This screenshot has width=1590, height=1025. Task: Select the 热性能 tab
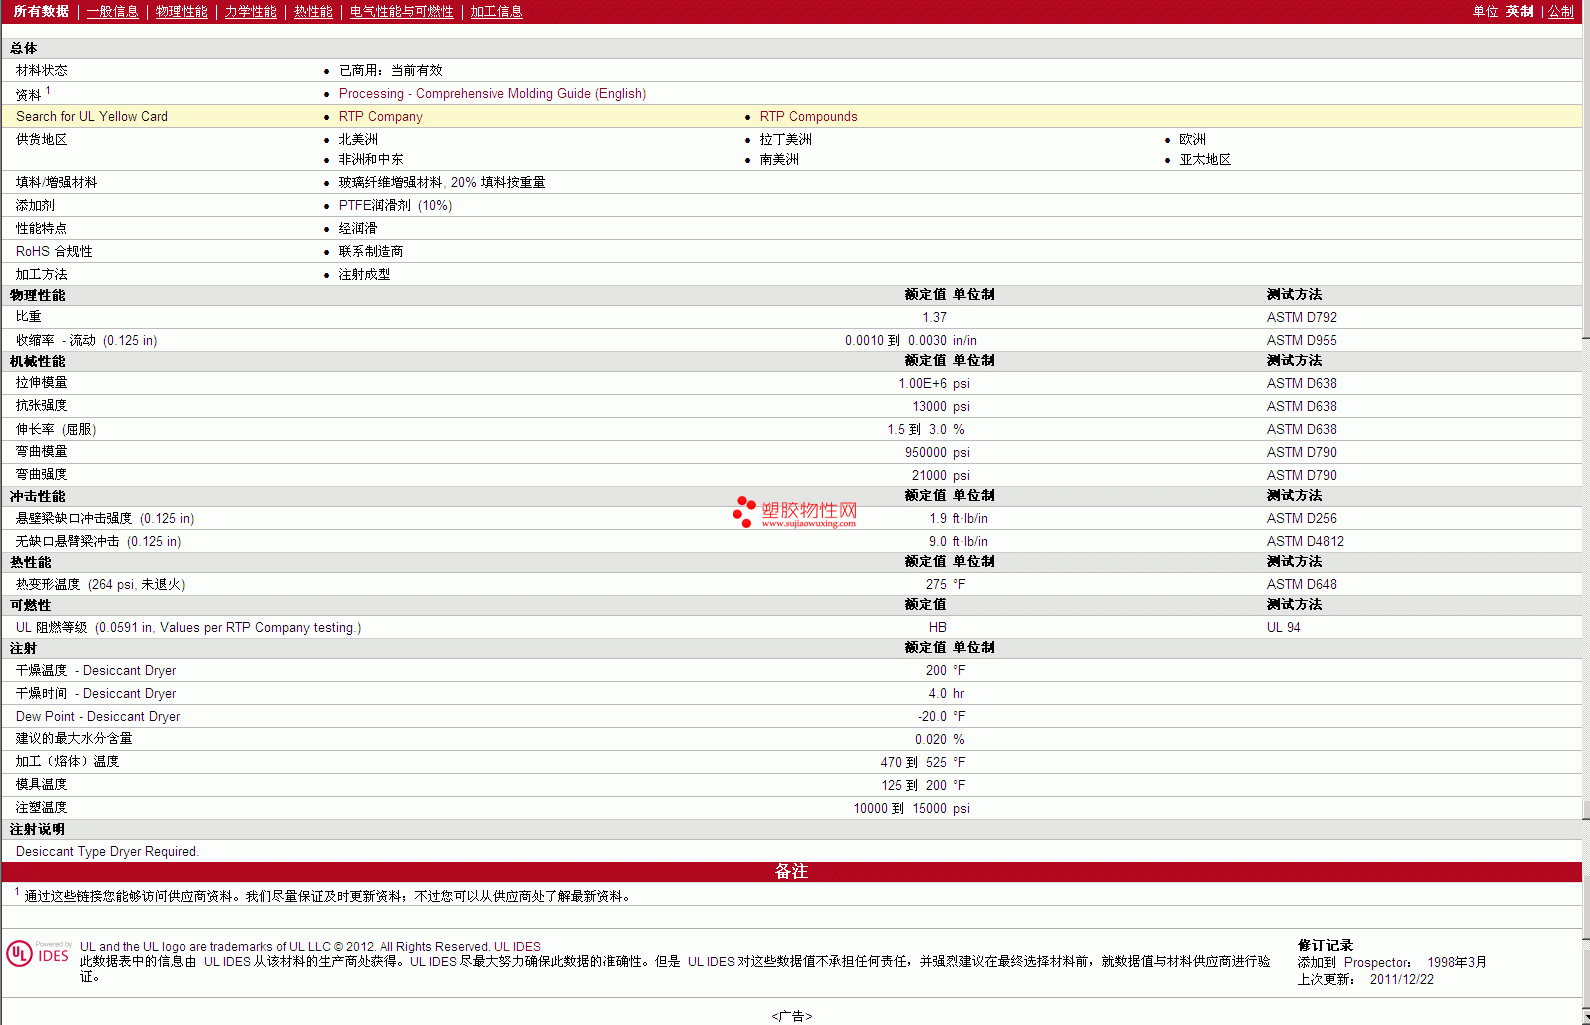coord(313,12)
